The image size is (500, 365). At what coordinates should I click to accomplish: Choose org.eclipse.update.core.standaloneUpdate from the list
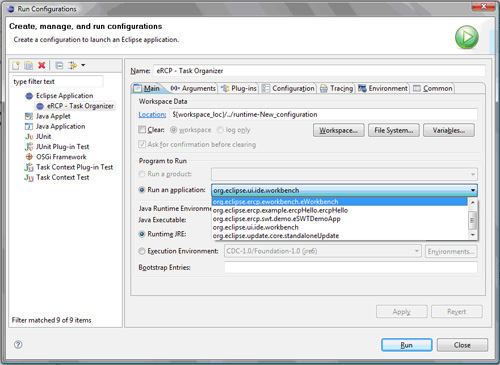[x=339, y=236]
